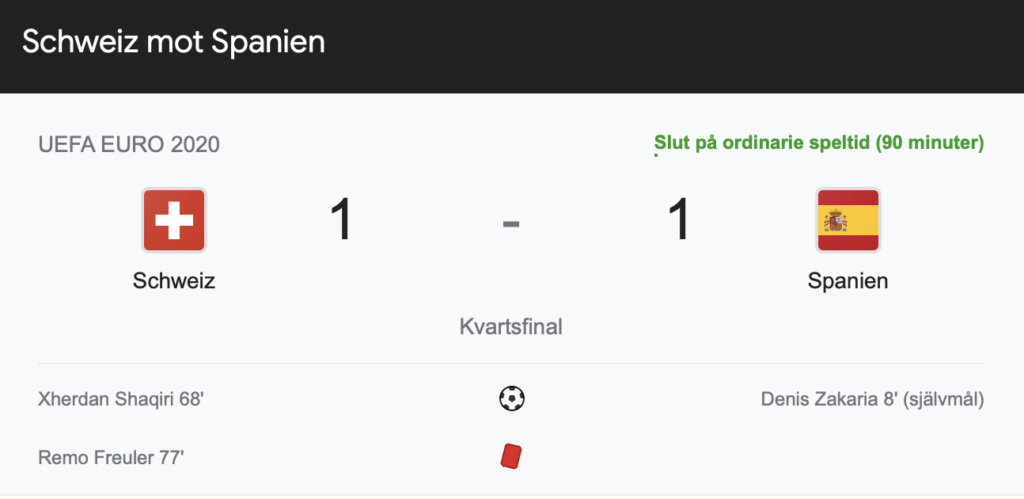
Task: Open the Spanien team name
Action: coord(848,281)
